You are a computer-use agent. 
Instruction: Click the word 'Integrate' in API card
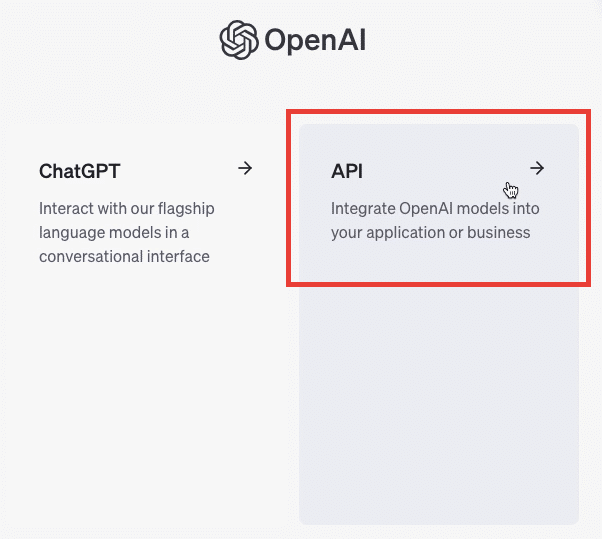[x=363, y=210]
